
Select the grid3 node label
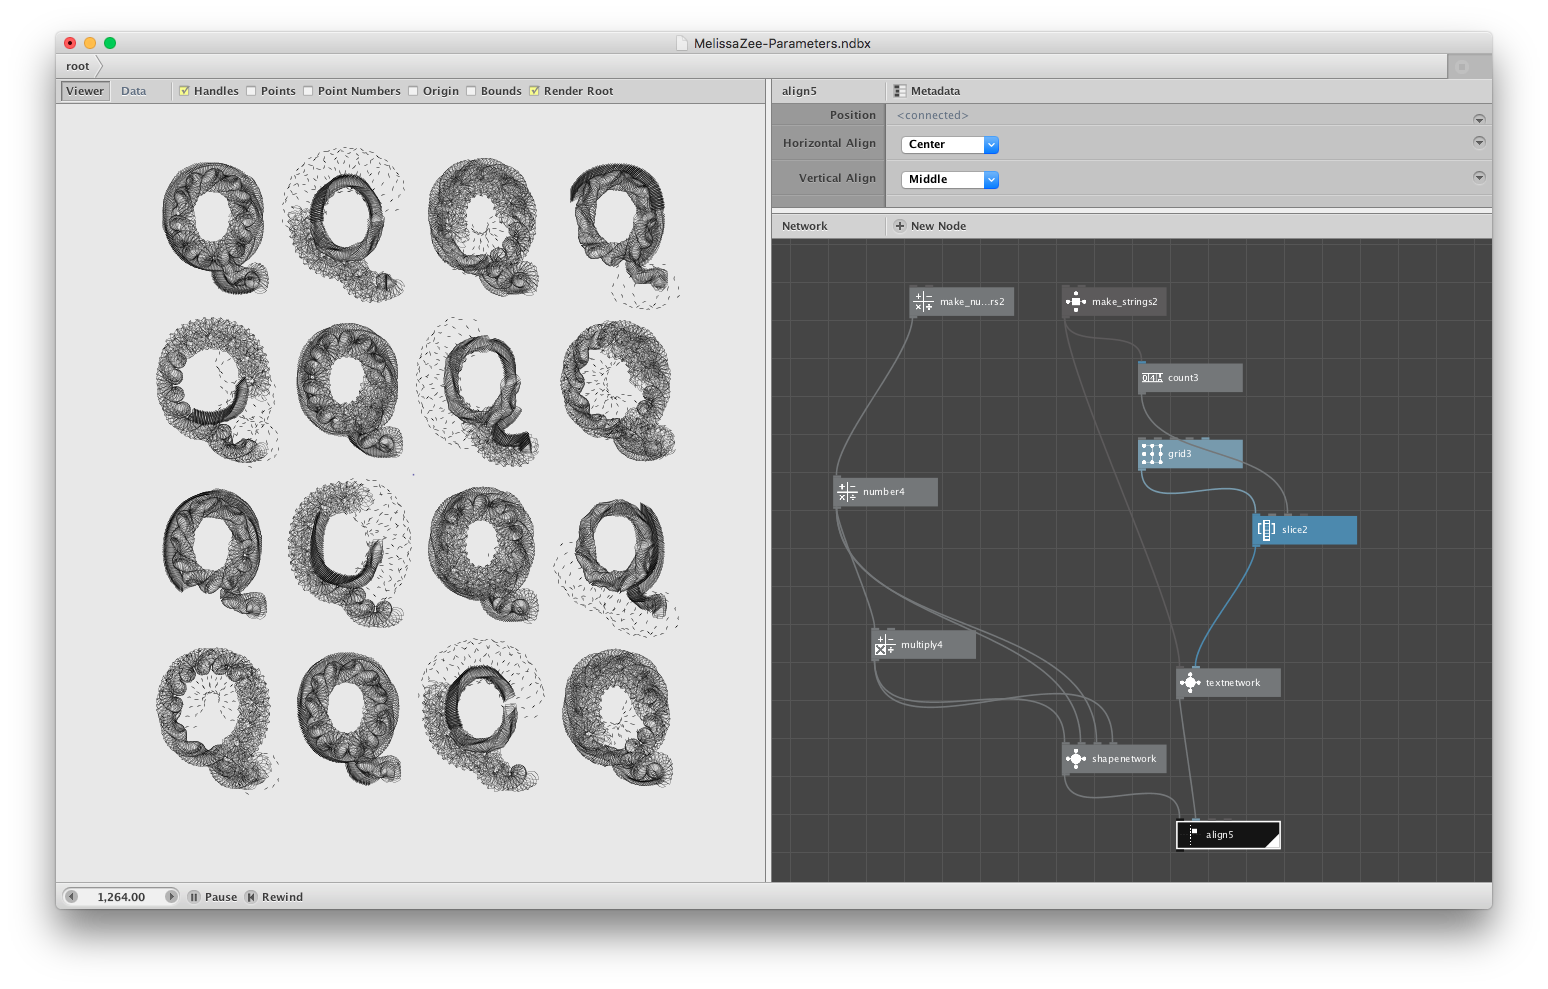1180,454
